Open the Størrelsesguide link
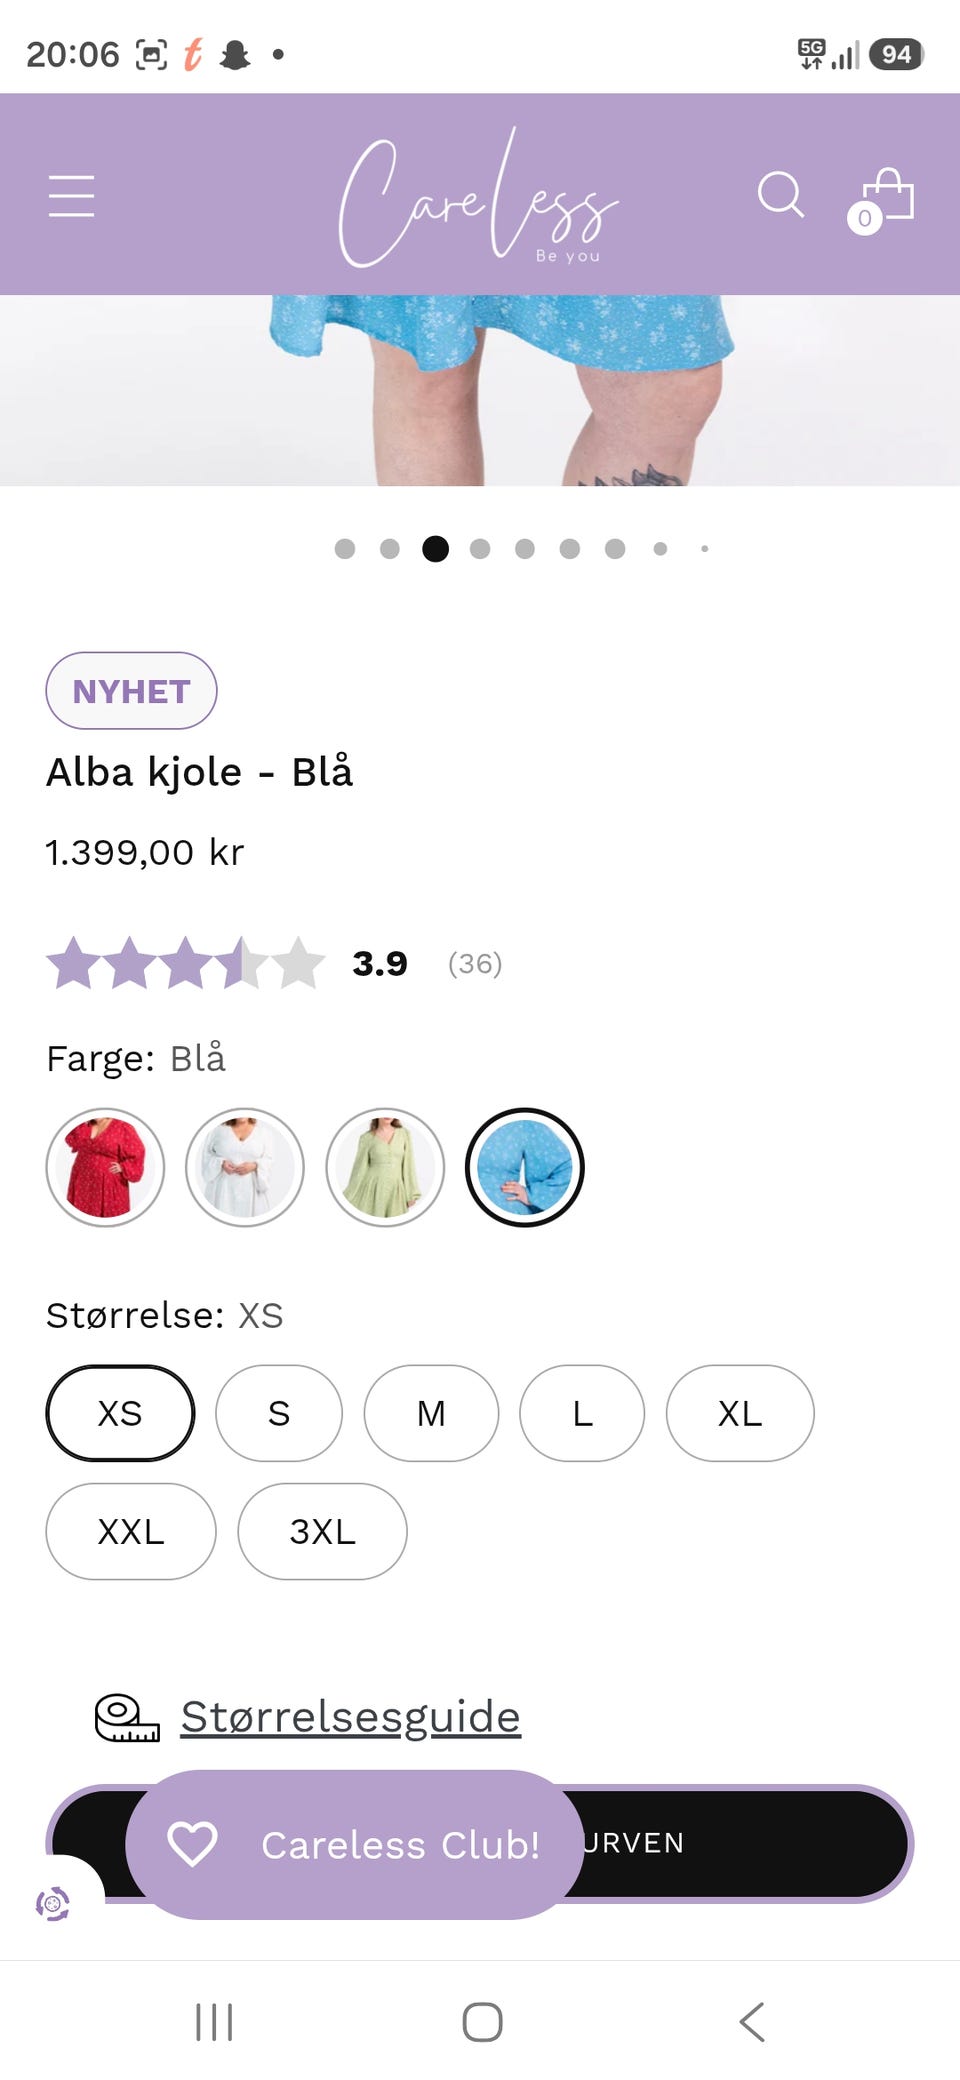Viewport: 960px width, 2080px height. click(x=351, y=1717)
